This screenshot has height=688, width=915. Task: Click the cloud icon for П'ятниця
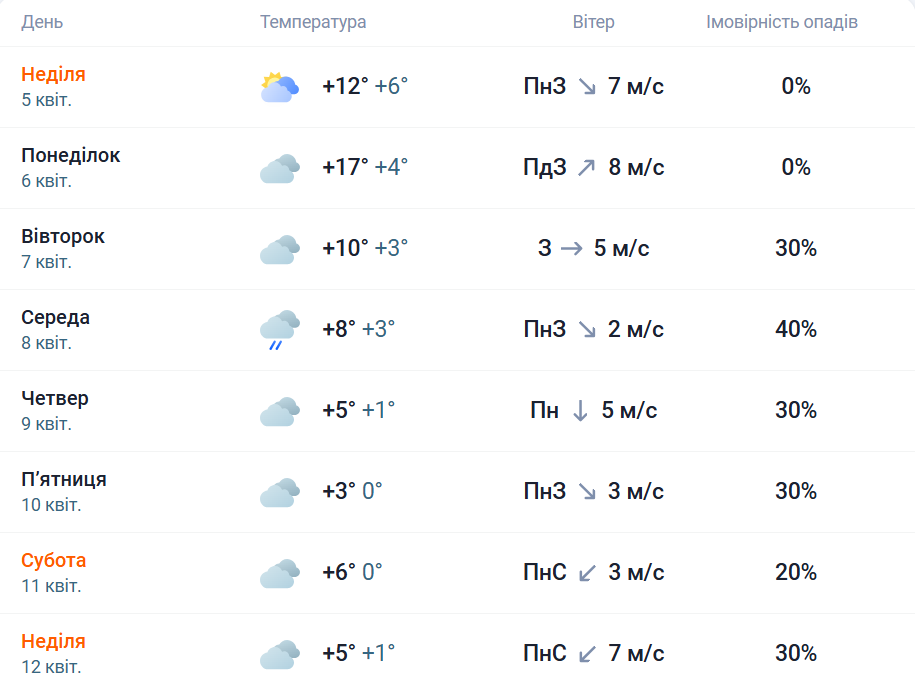(x=279, y=493)
